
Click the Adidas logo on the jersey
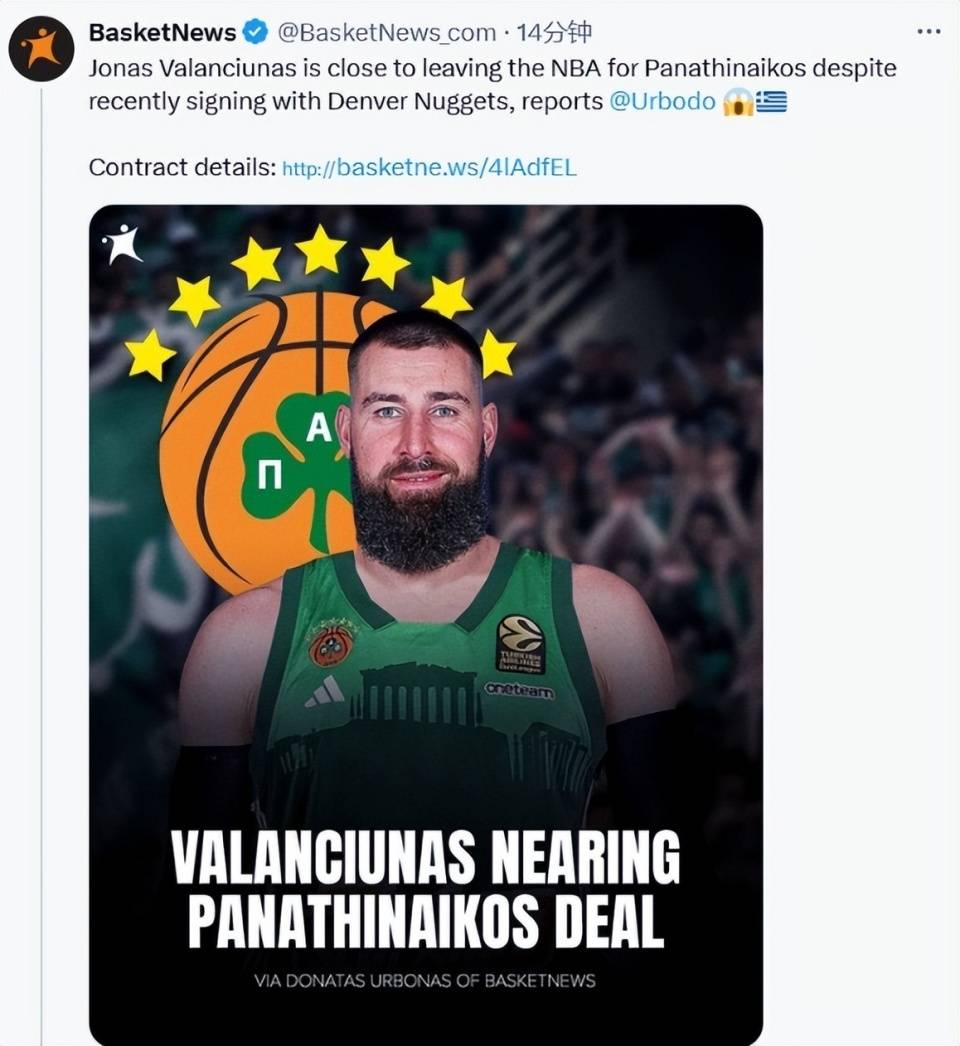coord(325,692)
